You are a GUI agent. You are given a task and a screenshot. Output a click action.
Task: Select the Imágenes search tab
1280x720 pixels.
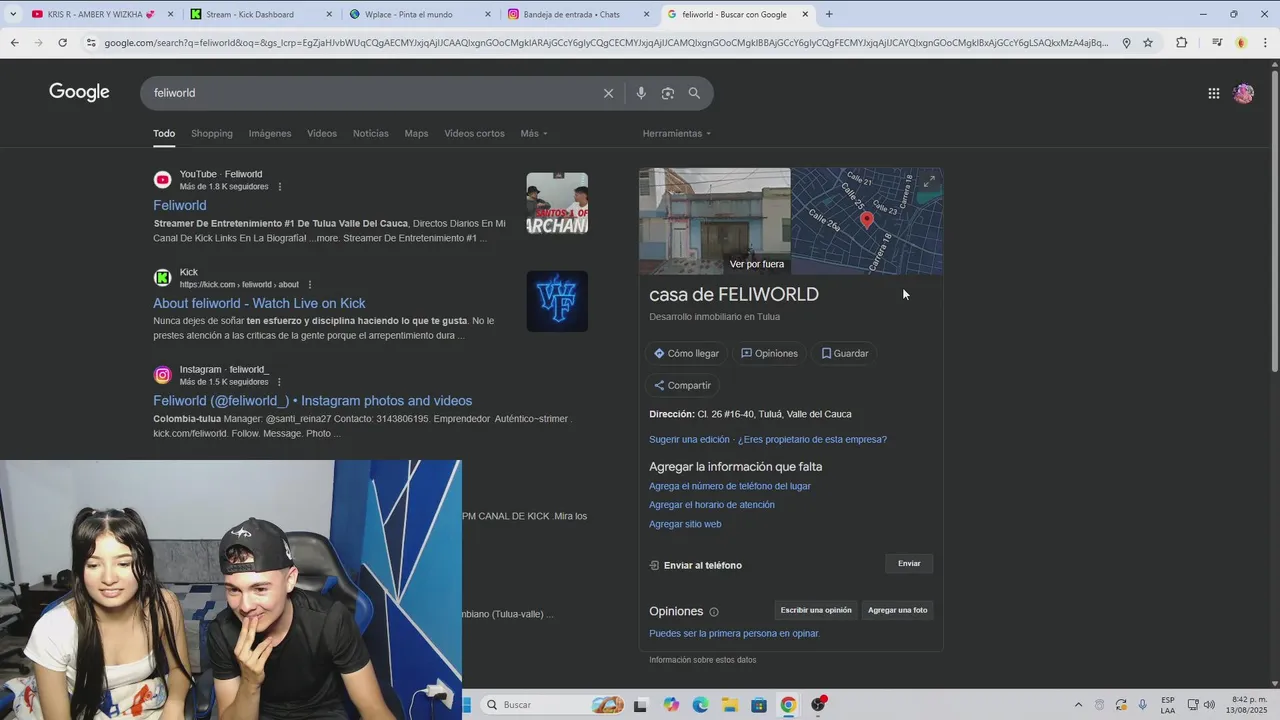point(270,133)
